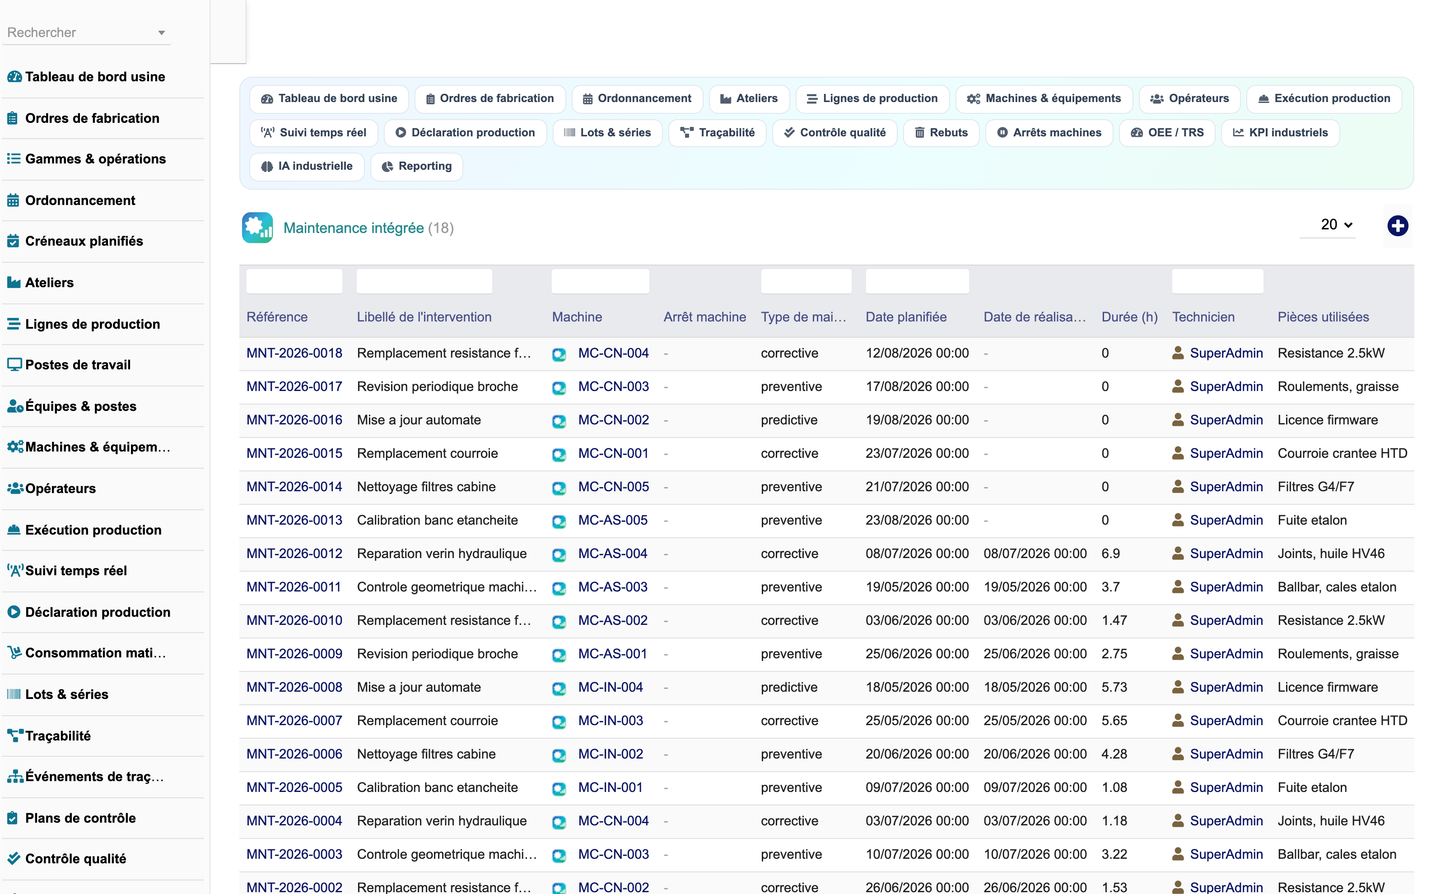Open the MC-CN-003 machine link in MNT-2026-0017 row
The image size is (1445, 894).
tap(613, 386)
